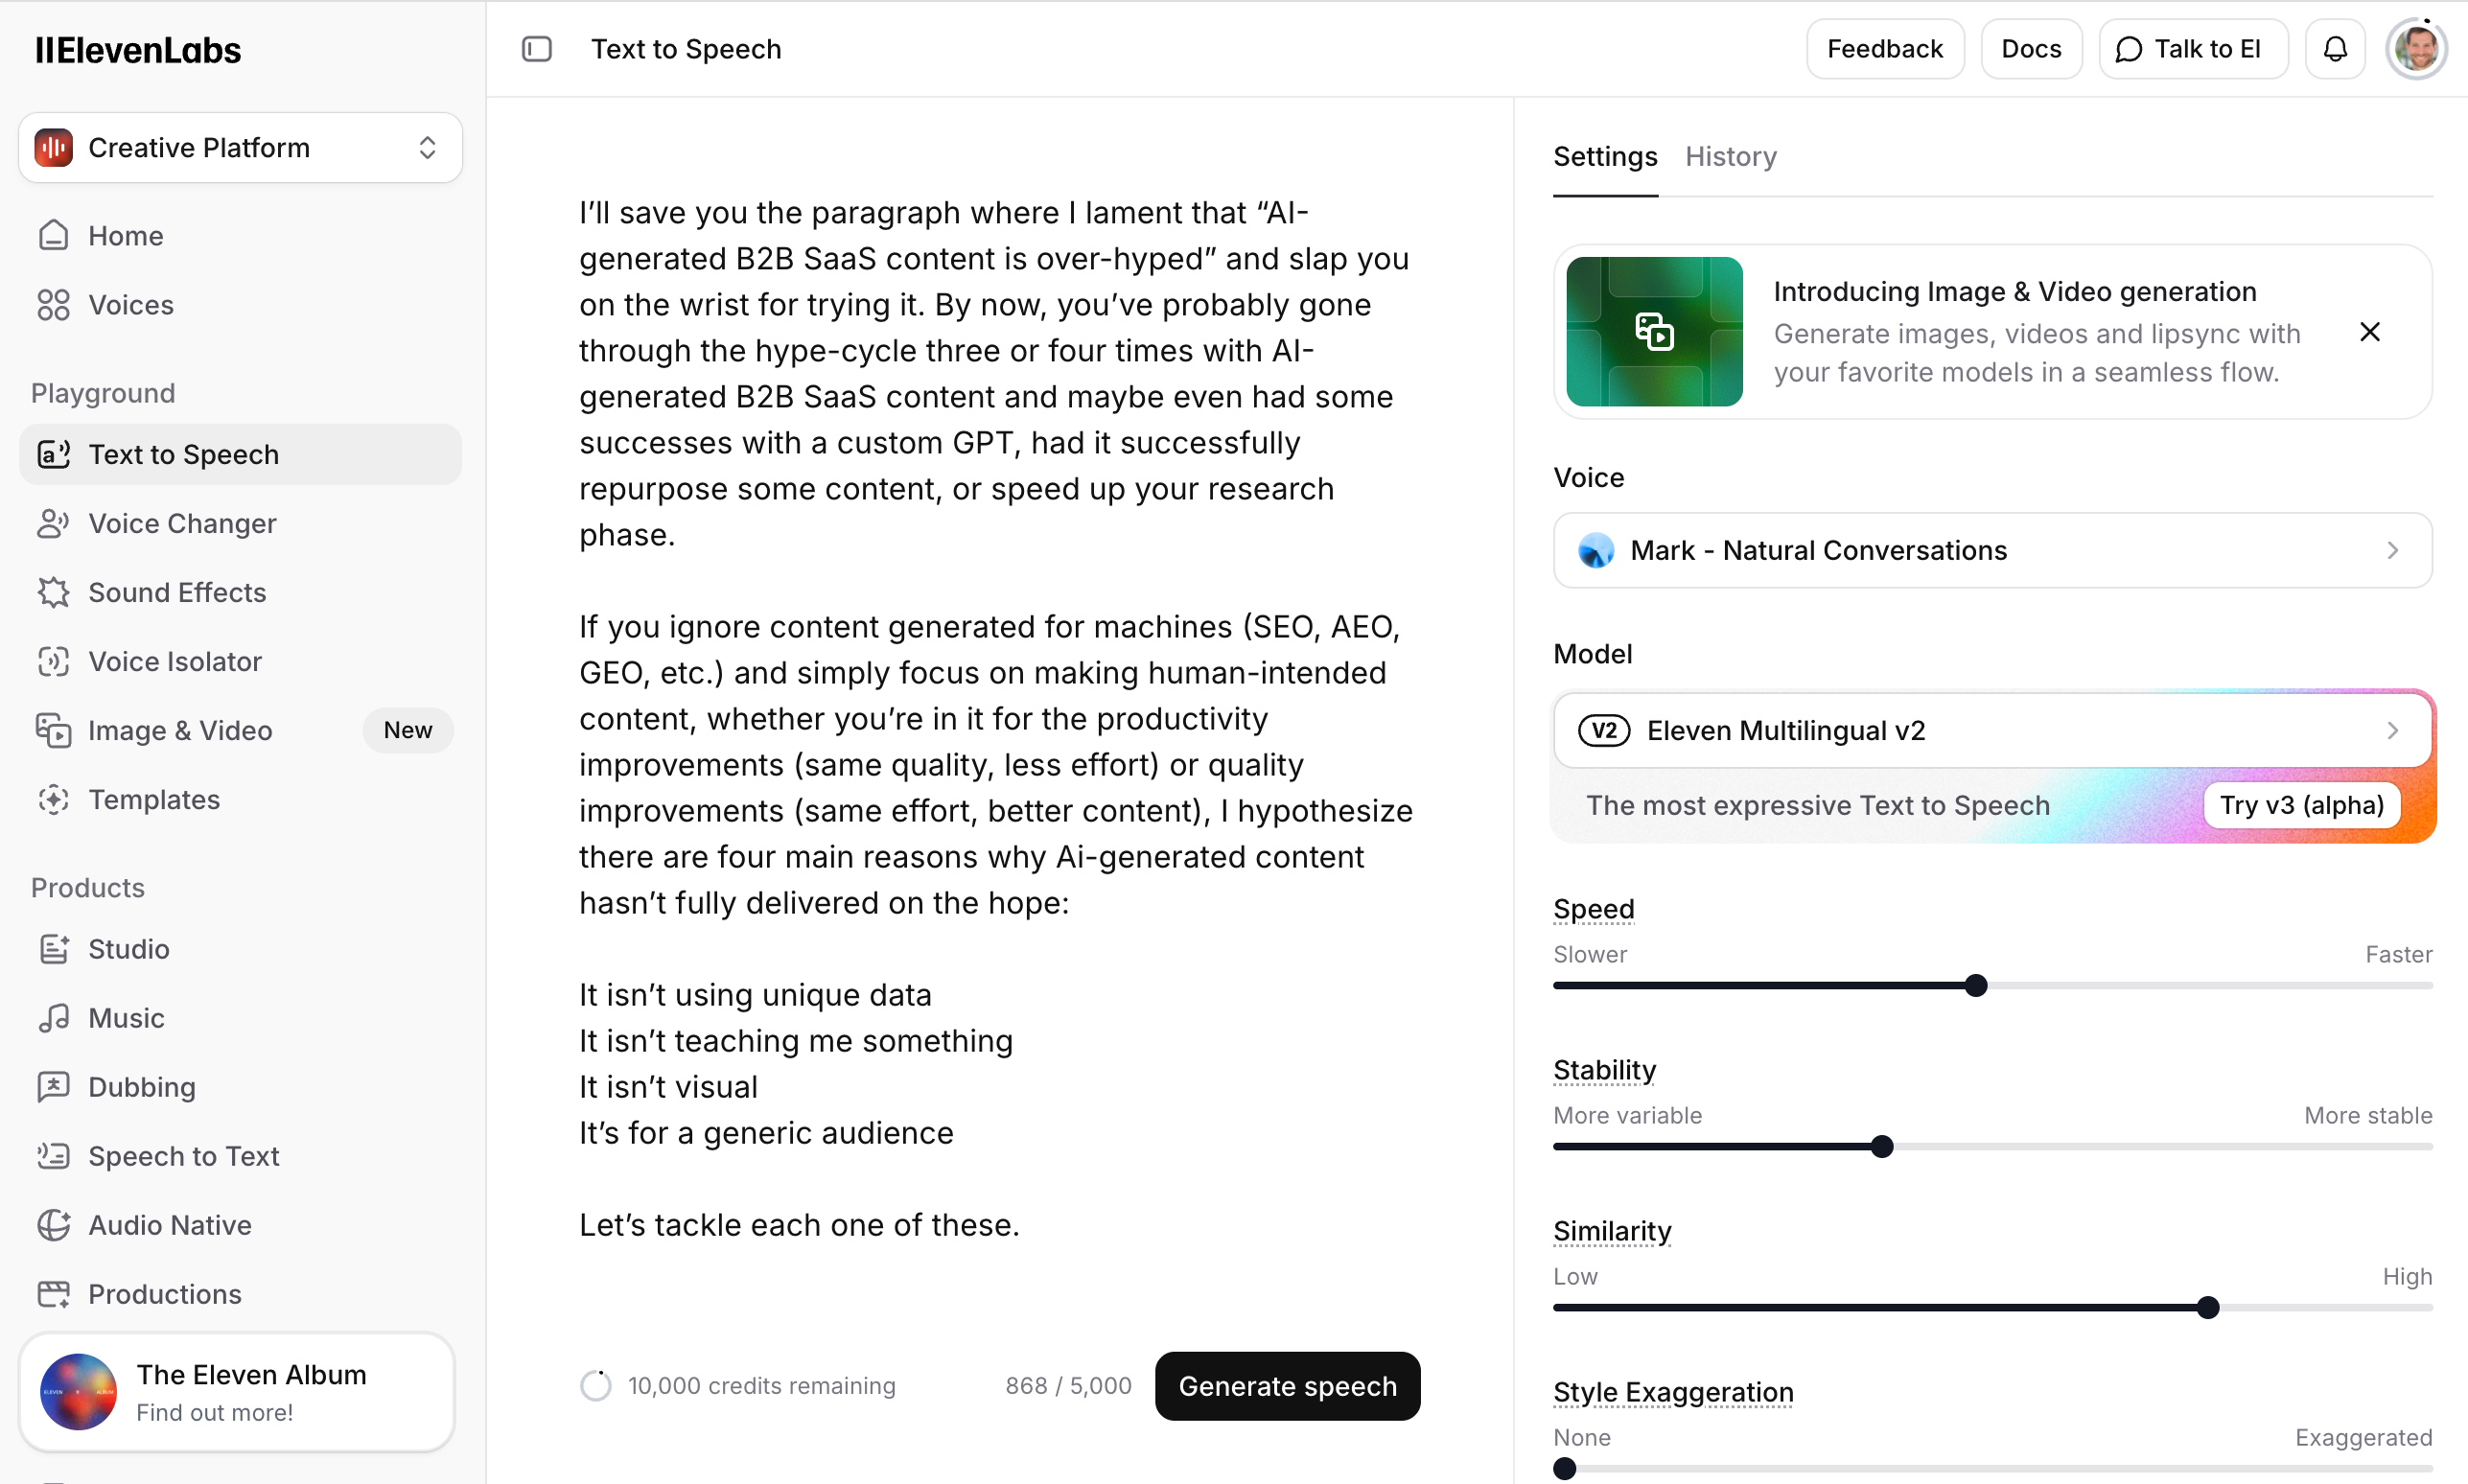This screenshot has height=1484, width=2468.
Task: Expand the Creative Platform switcher
Action: point(240,148)
